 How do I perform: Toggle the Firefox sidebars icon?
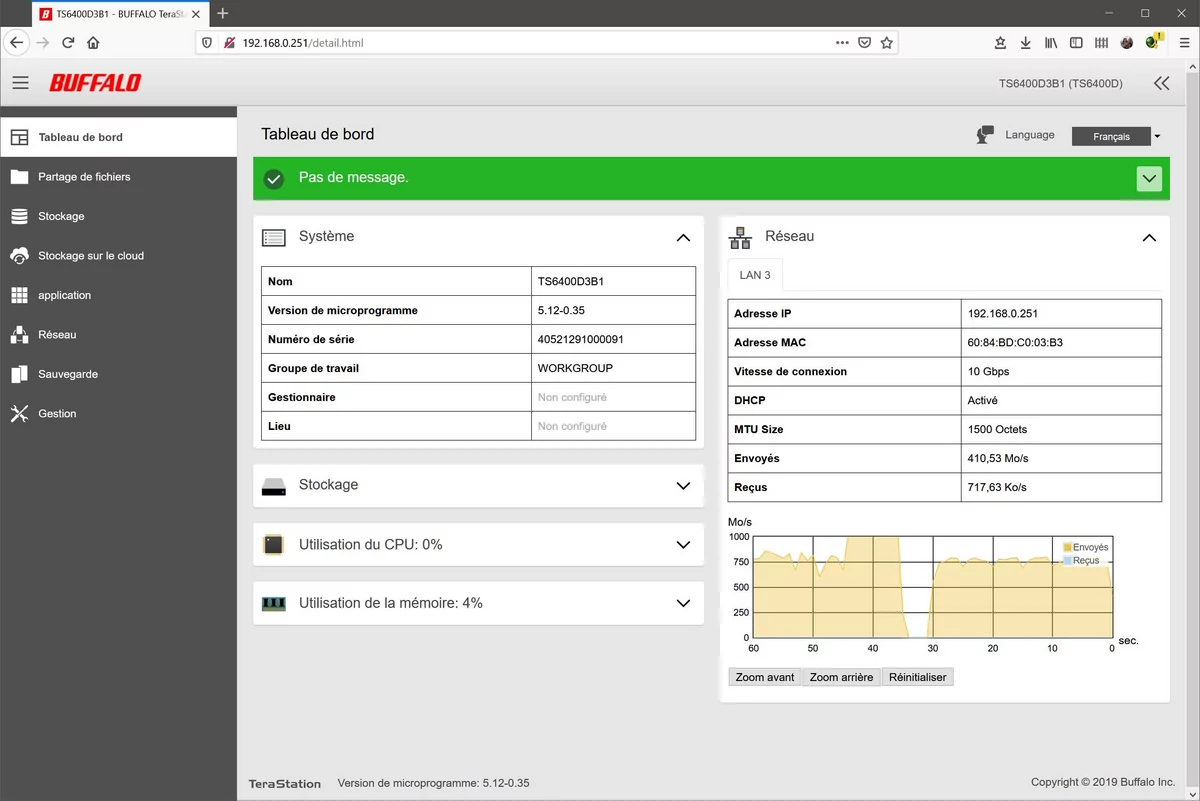1076,43
